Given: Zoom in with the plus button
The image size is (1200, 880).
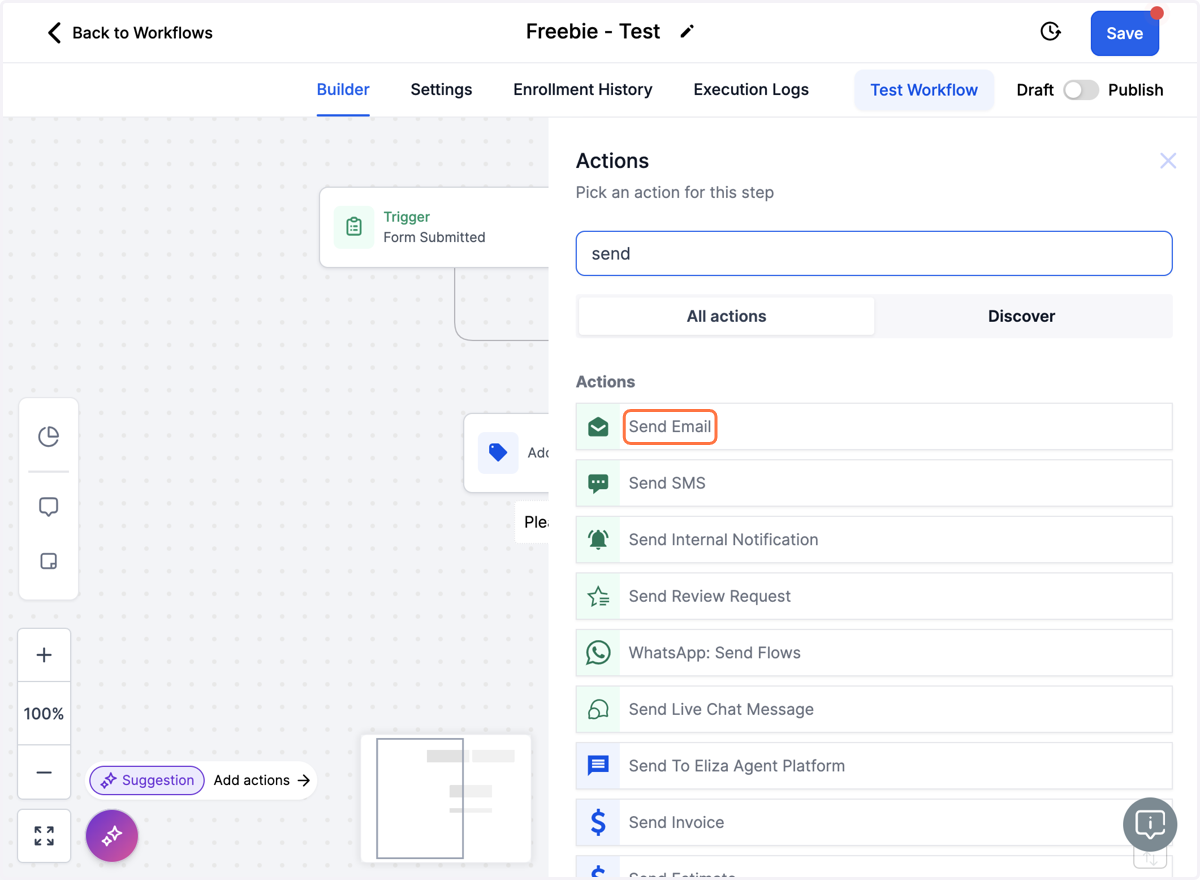Looking at the screenshot, I should tap(44, 655).
